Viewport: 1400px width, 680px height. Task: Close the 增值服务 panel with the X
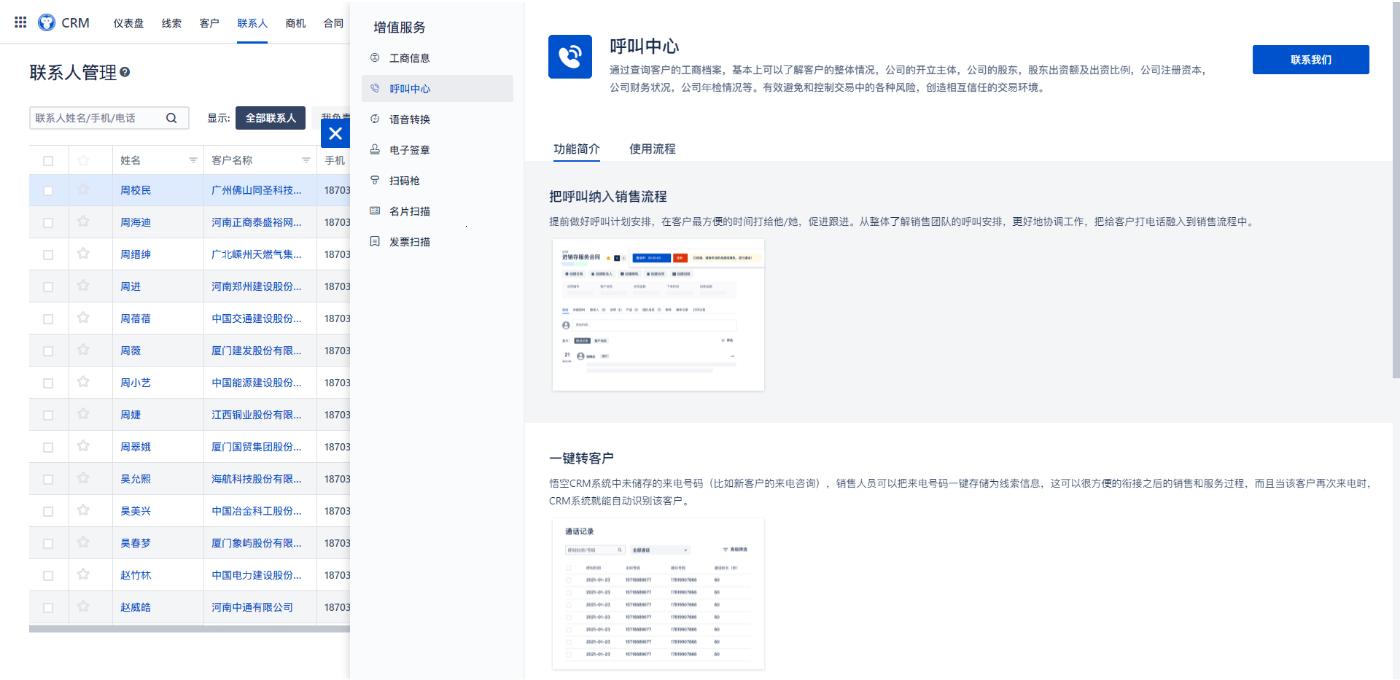(x=335, y=133)
